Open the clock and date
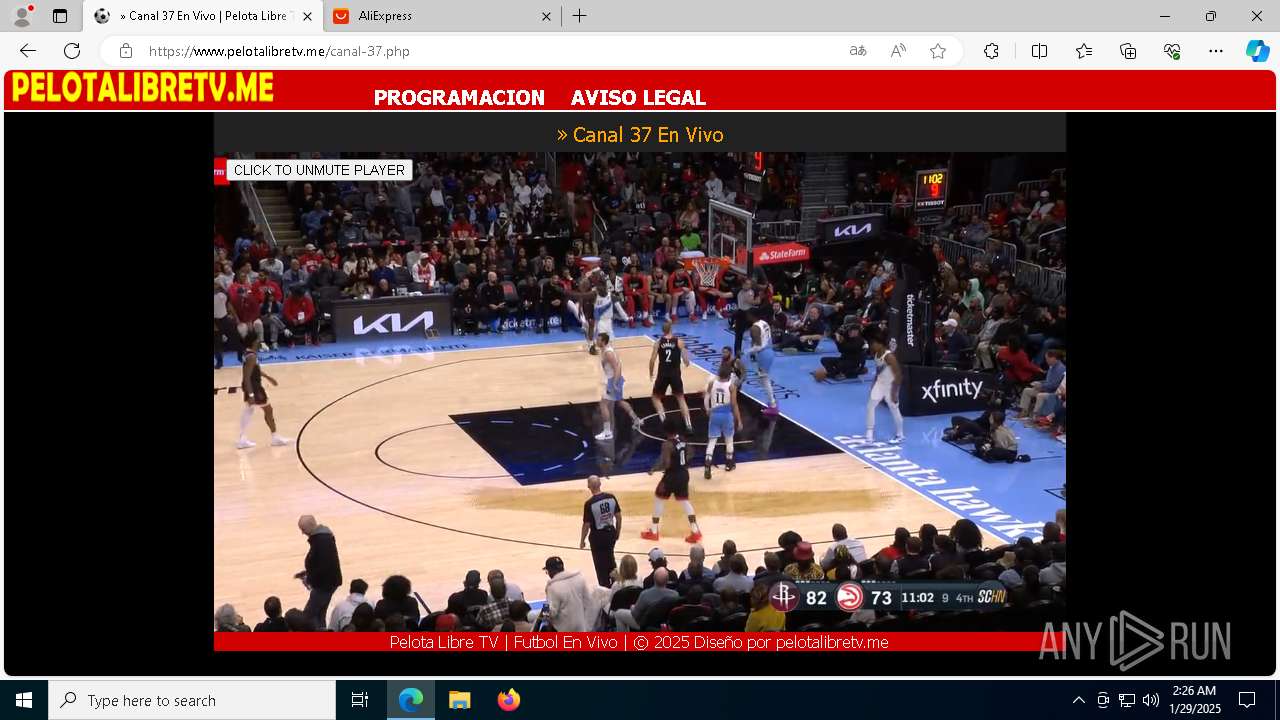This screenshot has width=1280, height=720. 1195,700
